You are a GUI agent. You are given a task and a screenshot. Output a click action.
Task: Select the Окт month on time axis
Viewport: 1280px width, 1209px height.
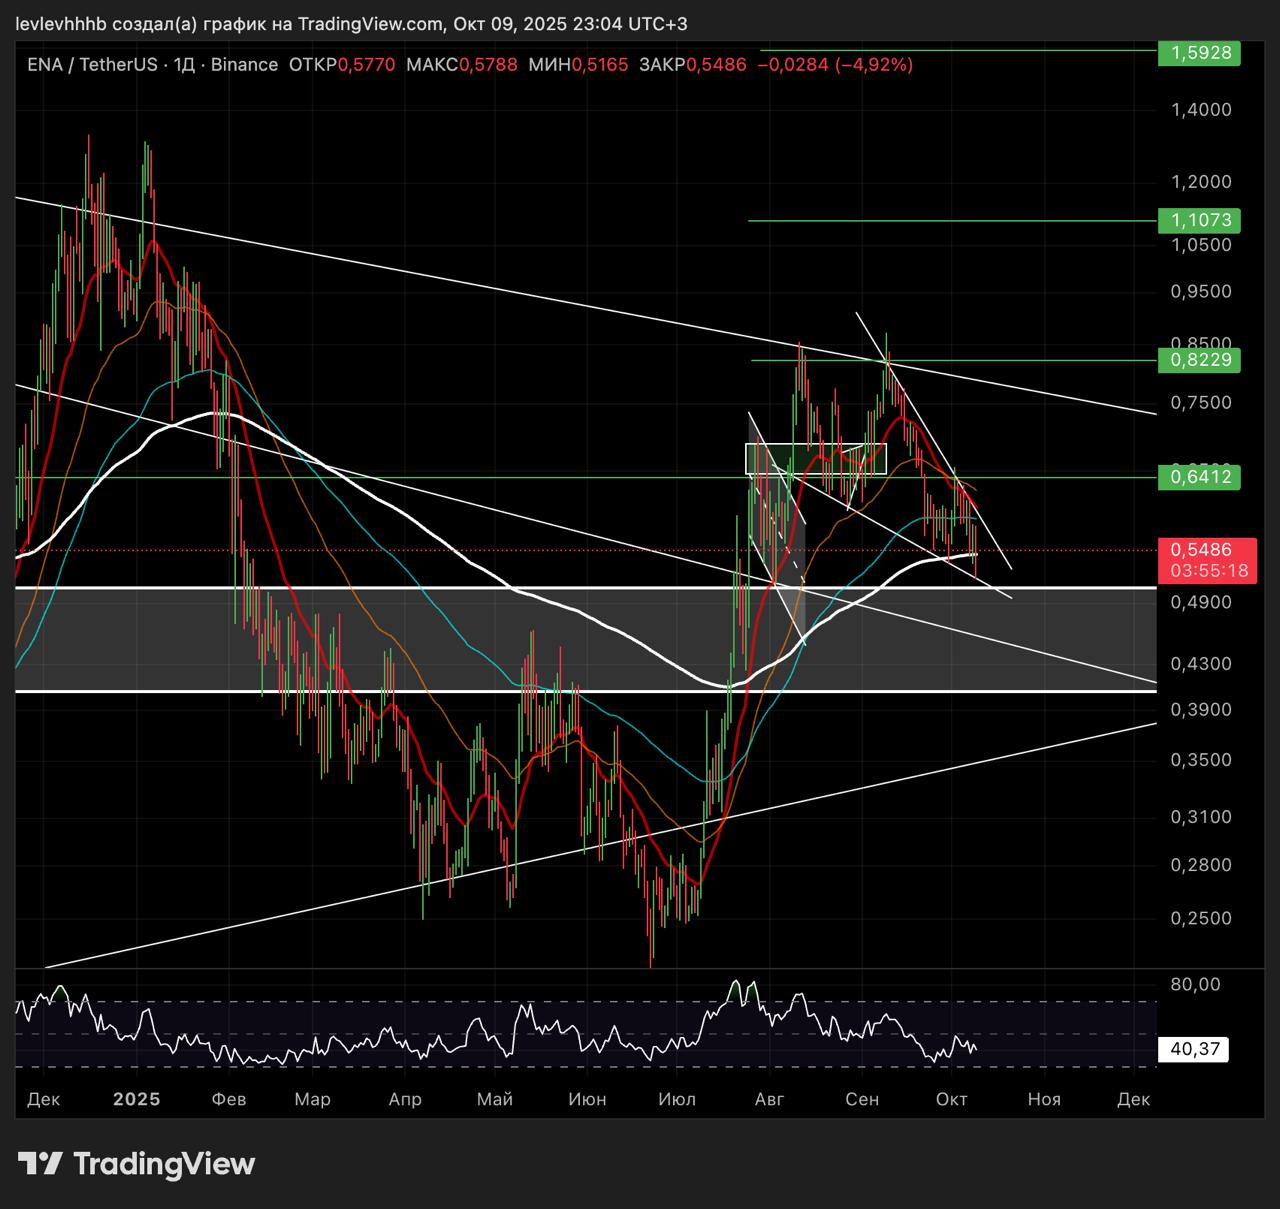(x=951, y=1099)
